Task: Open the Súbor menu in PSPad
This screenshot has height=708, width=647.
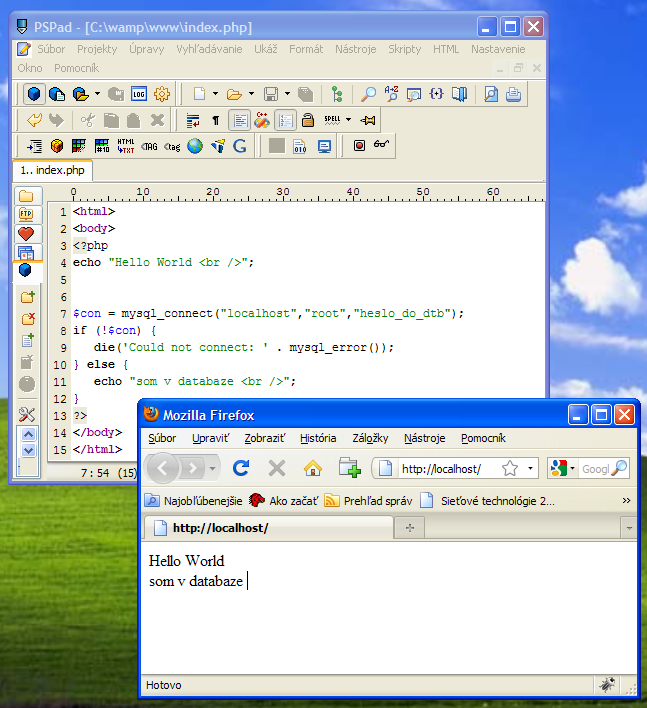Action: click(51, 49)
